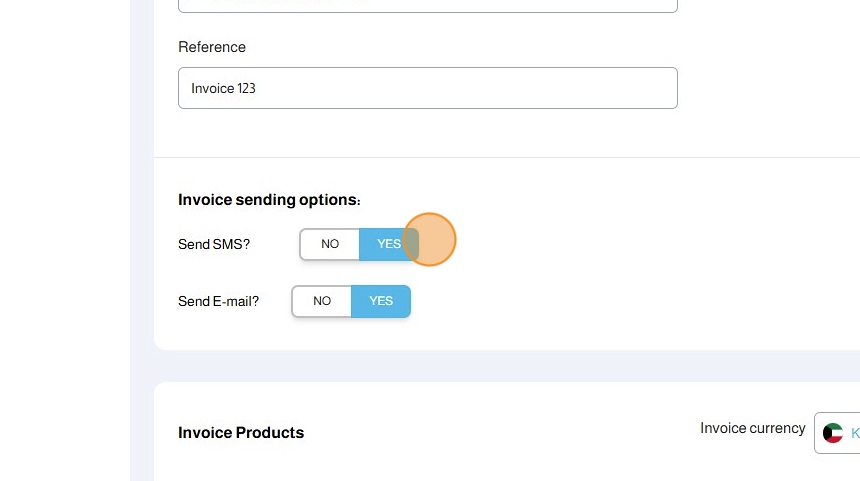Click the Invoice Products heading

(241, 433)
